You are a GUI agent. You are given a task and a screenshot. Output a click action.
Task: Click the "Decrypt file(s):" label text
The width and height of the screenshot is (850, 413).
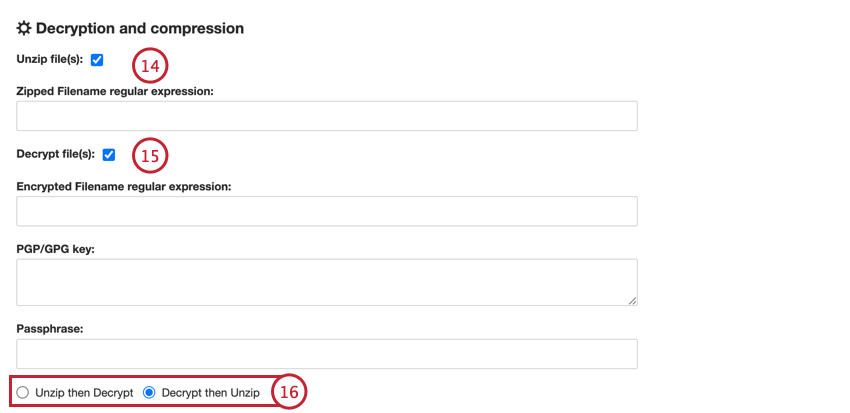tap(56, 154)
